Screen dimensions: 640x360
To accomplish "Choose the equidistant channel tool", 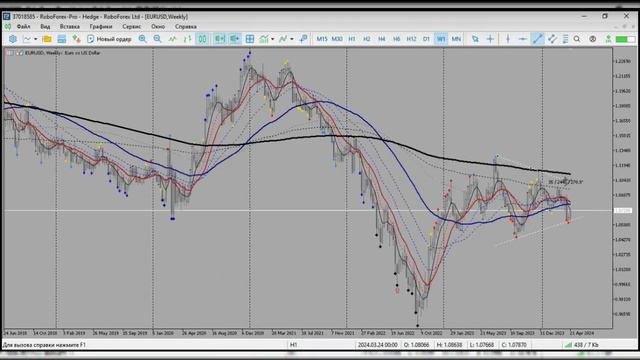I will (552, 39).
